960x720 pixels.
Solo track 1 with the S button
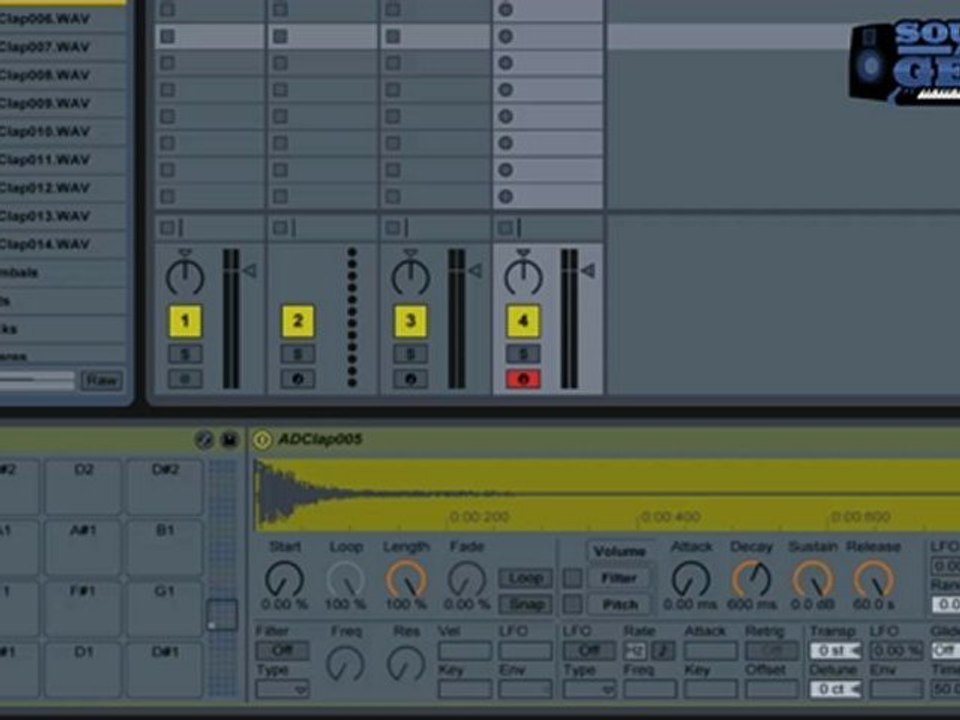pyautogui.click(x=185, y=354)
